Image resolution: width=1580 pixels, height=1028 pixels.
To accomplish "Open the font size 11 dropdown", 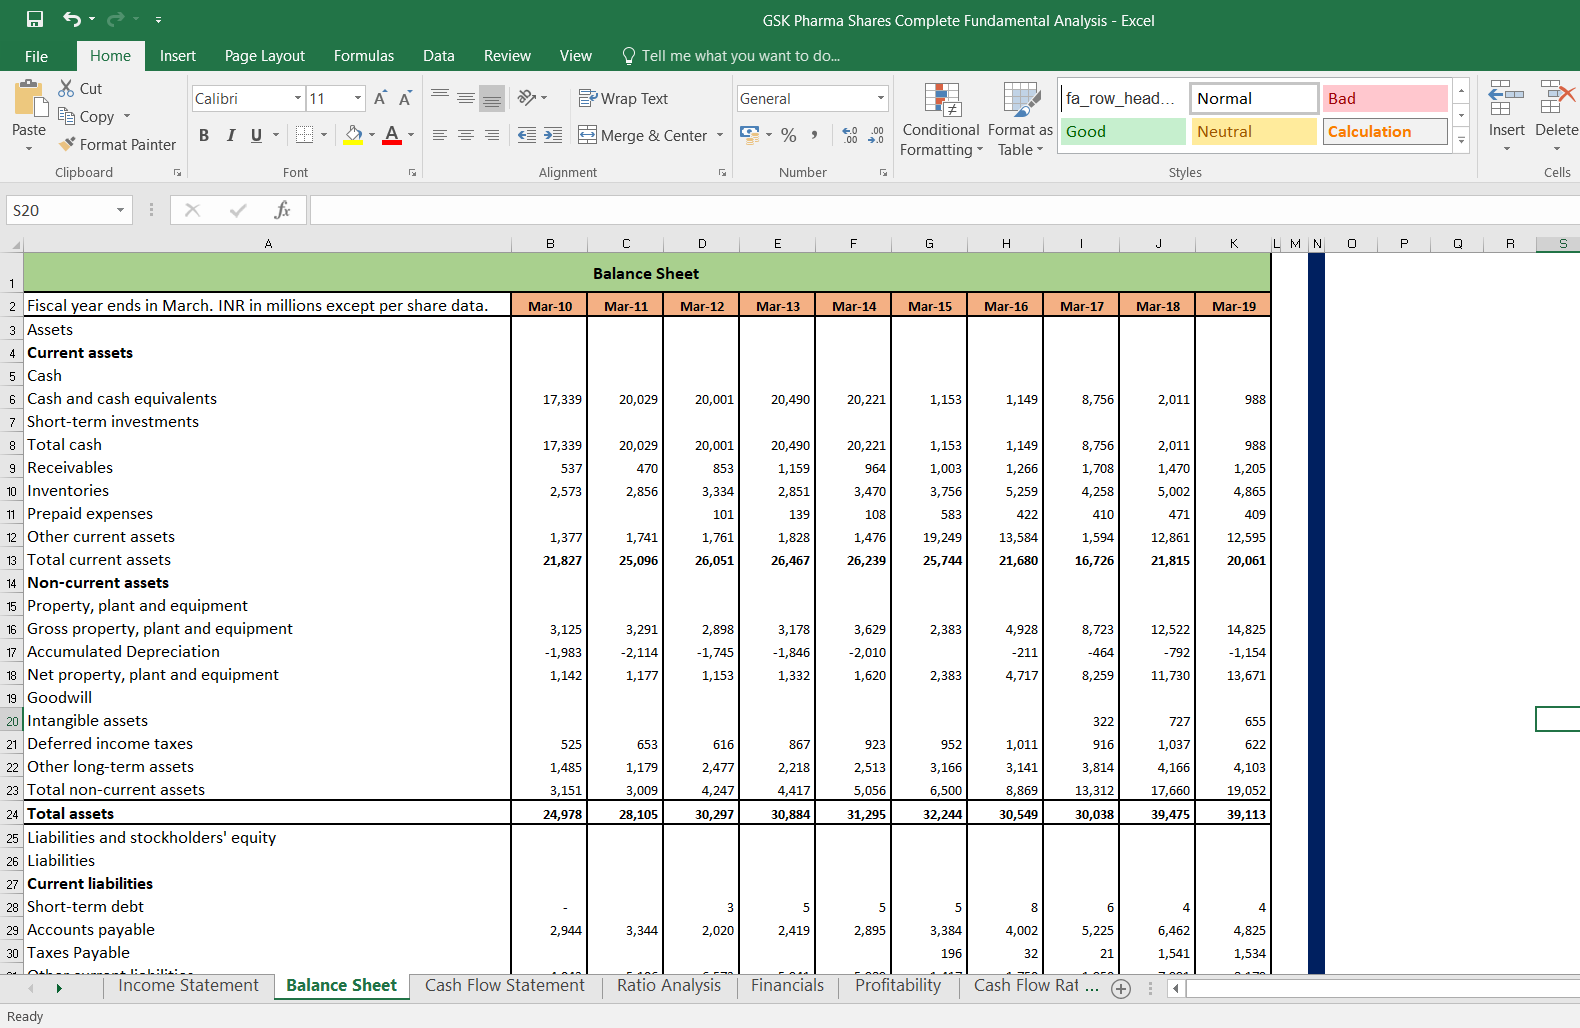I will (x=358, y=98).
